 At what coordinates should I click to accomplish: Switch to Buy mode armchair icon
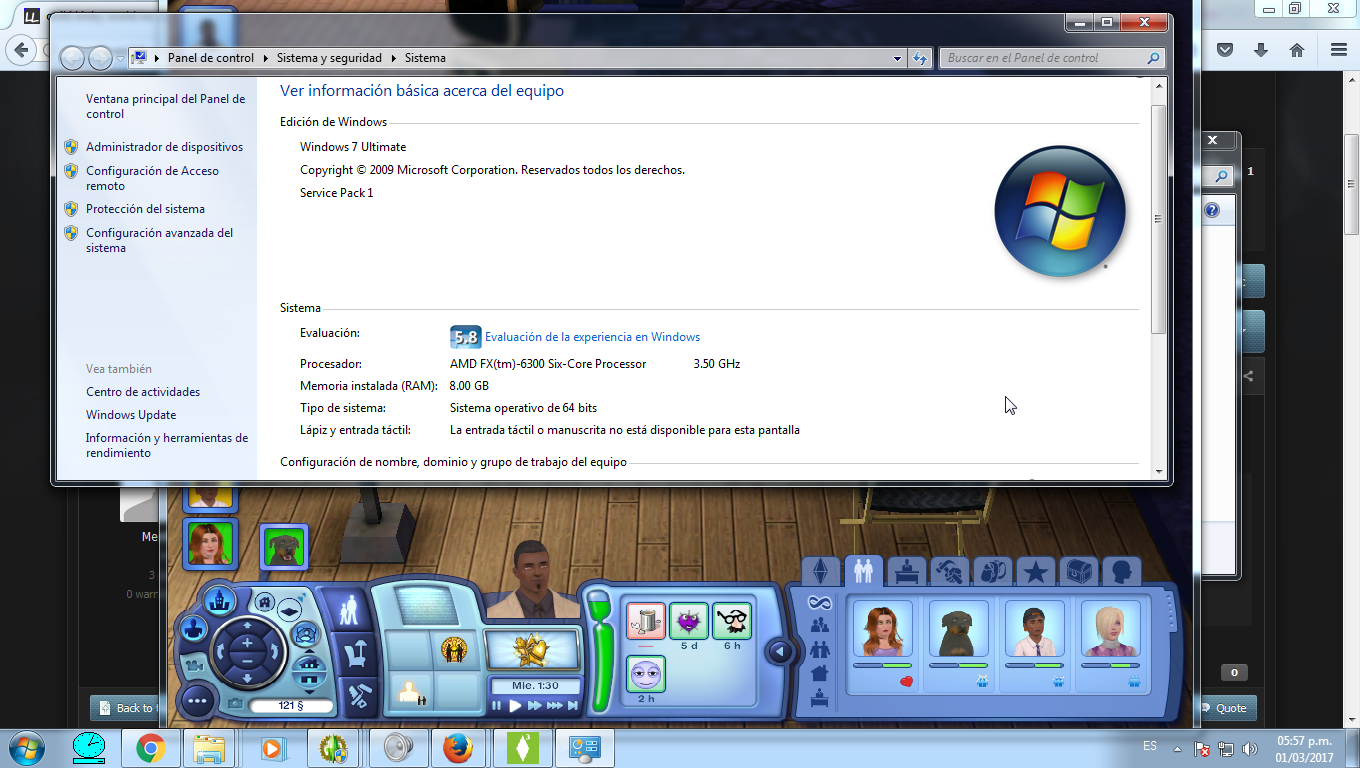click(355, 655)
